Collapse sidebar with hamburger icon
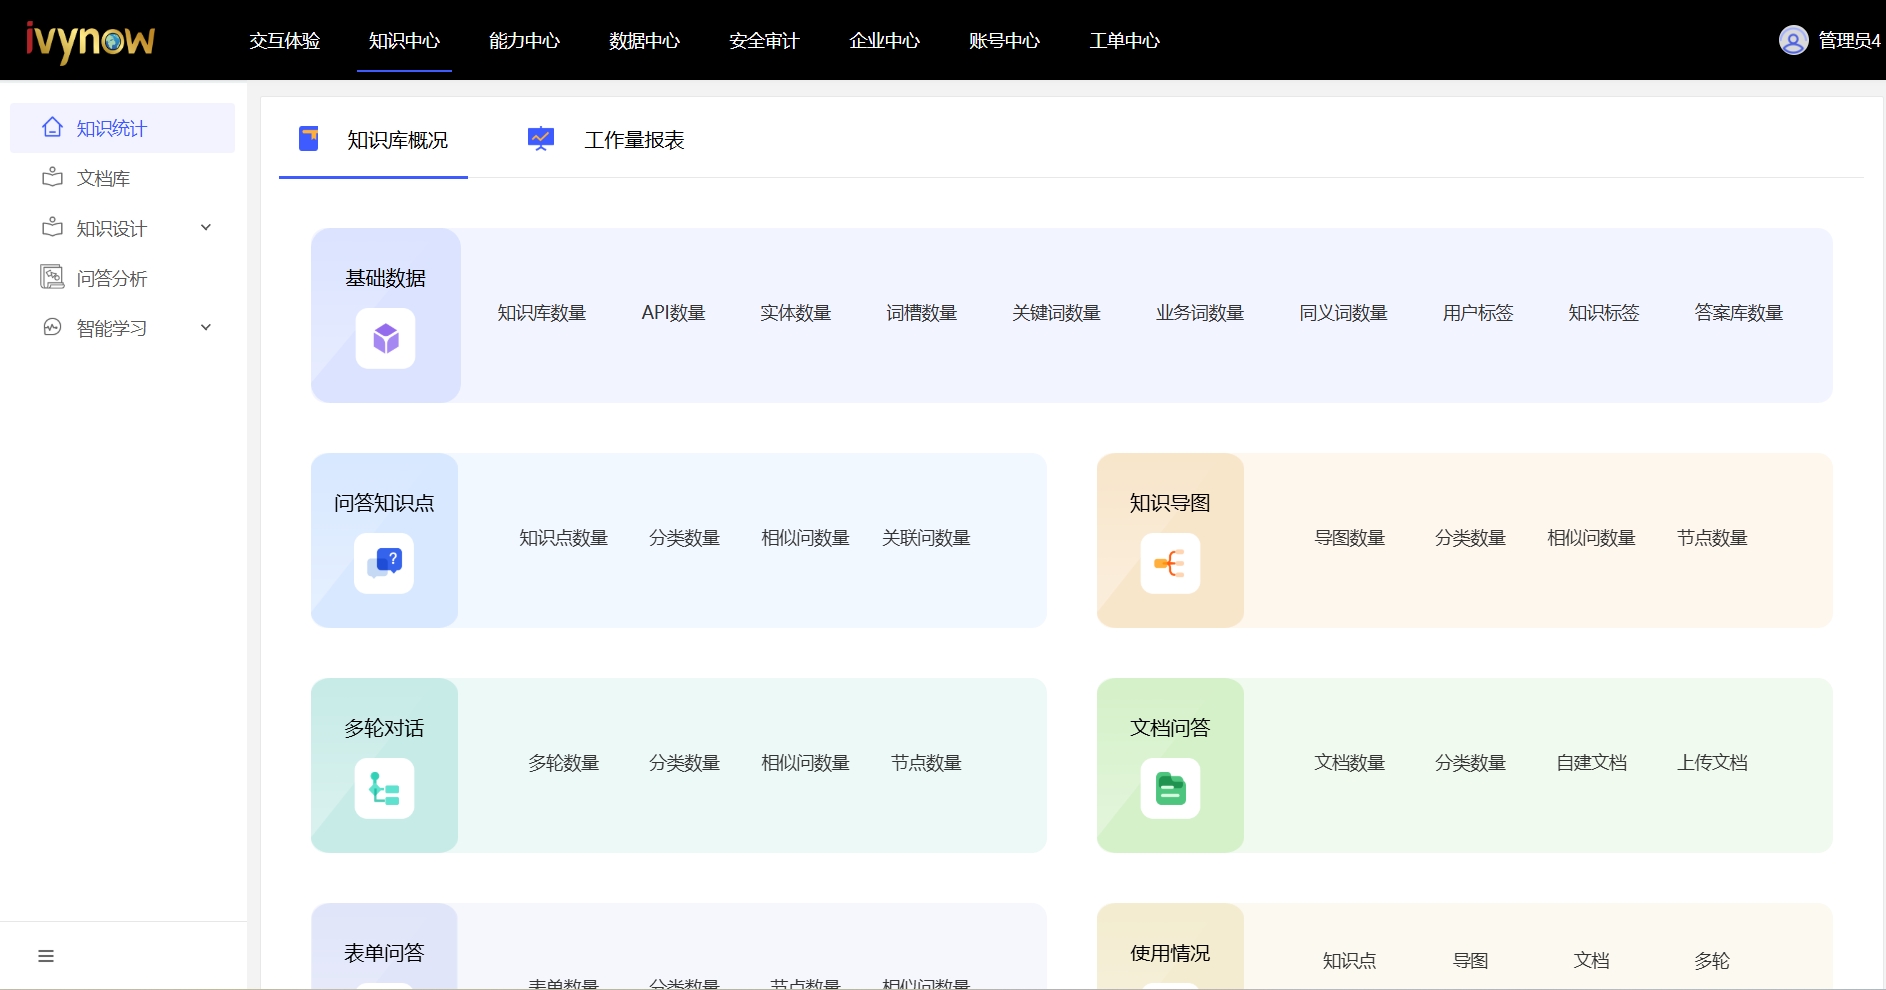Viewport: 1886px width, 990px height. point(46,956)
